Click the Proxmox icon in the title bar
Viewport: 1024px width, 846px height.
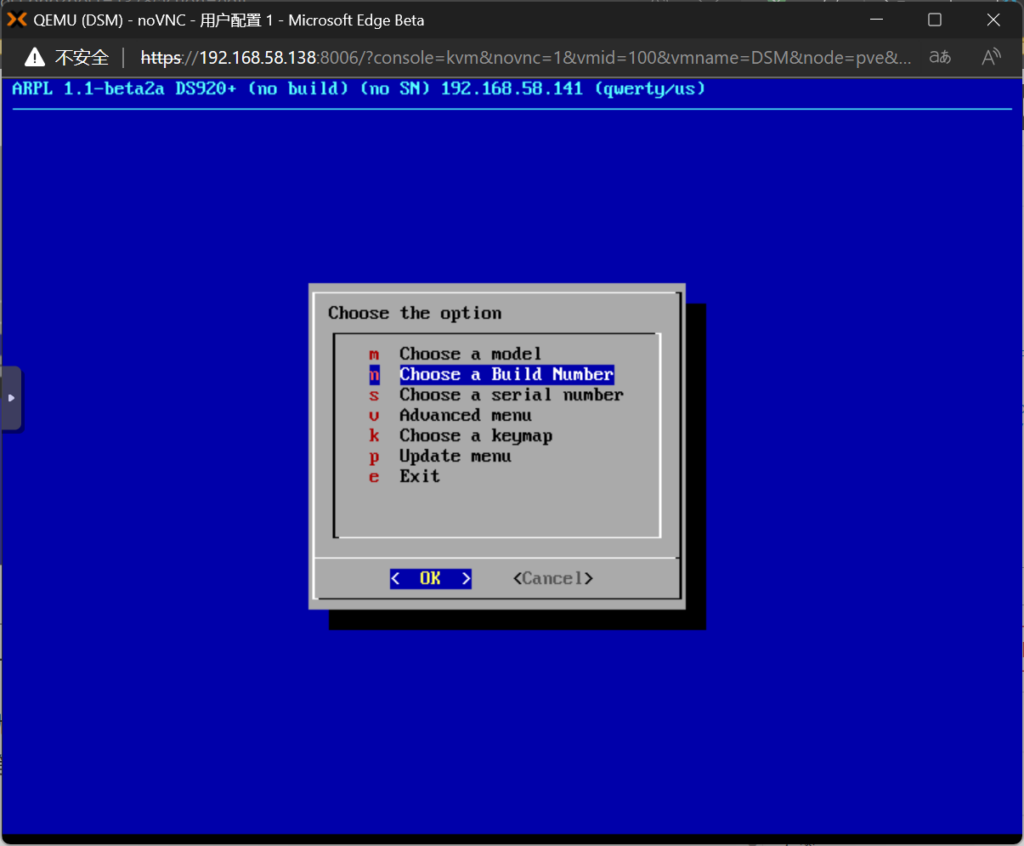tap(17, 20)
